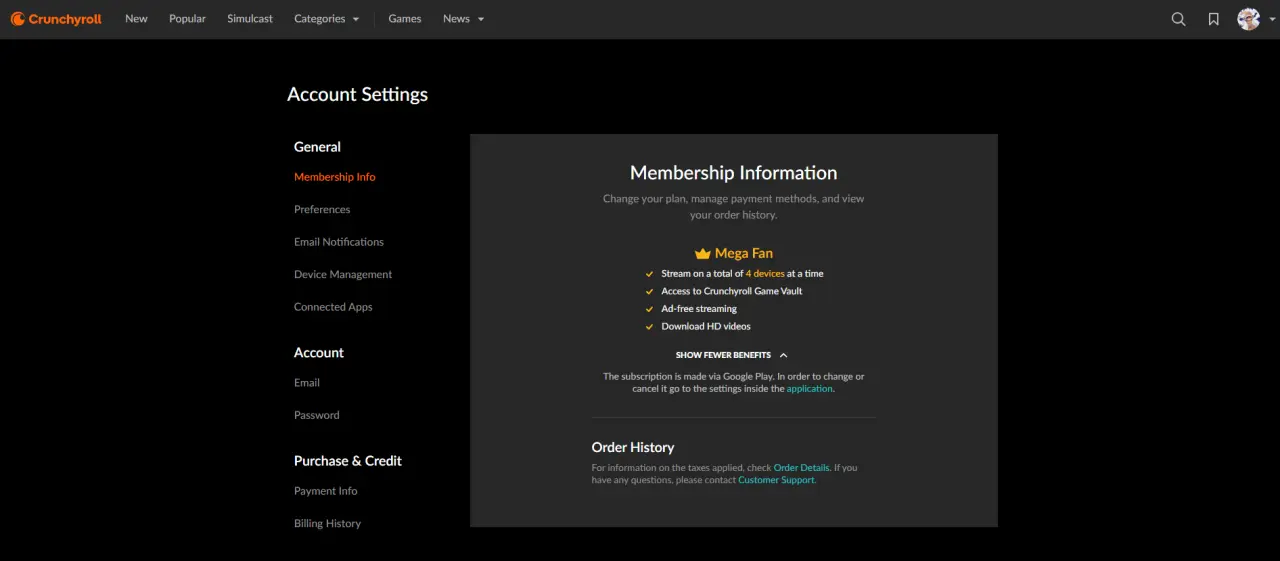Open the Popular section

(x=187, y=19)
